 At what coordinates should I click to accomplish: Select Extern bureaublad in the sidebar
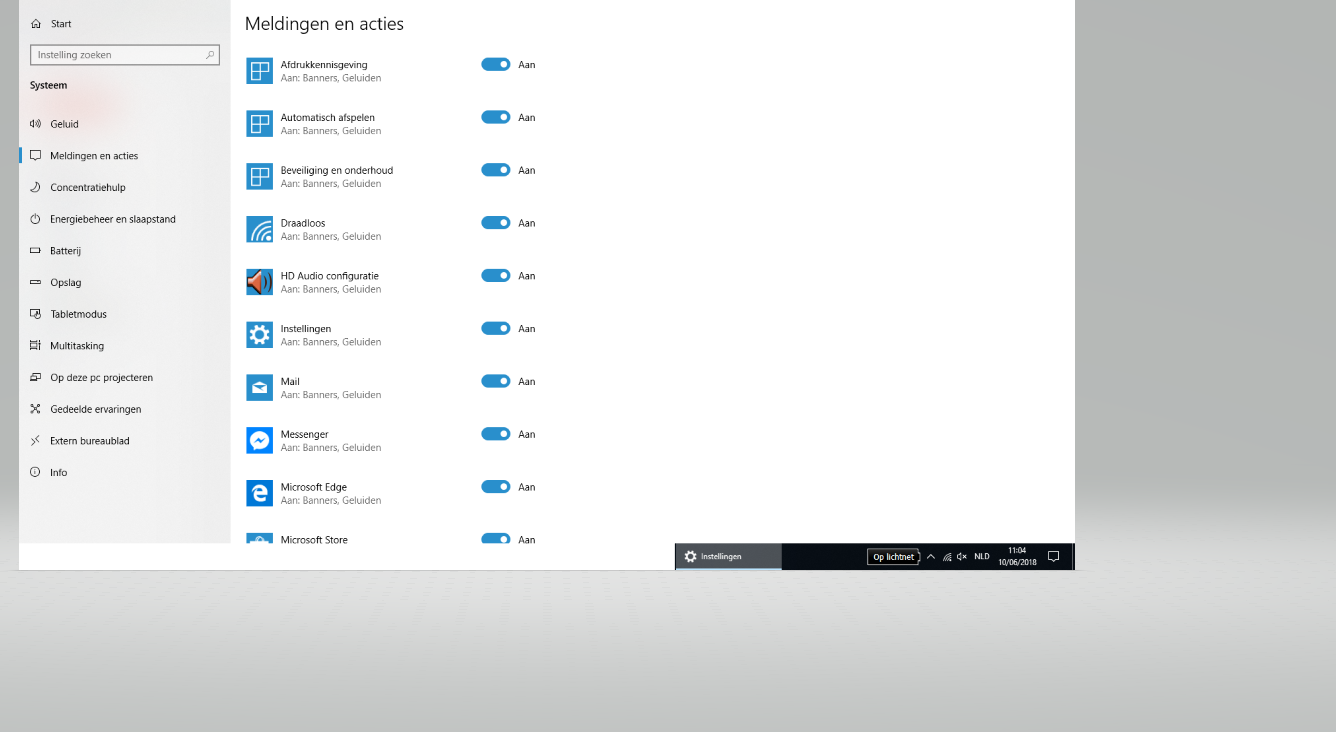coord(124,441)
